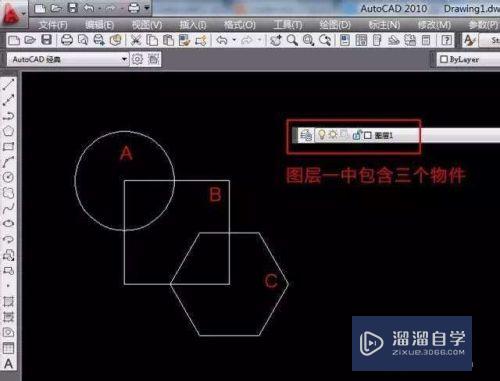Click the 3D DWF export icon
This screenshot has height=381, width=500.
[x=115, y=40]
